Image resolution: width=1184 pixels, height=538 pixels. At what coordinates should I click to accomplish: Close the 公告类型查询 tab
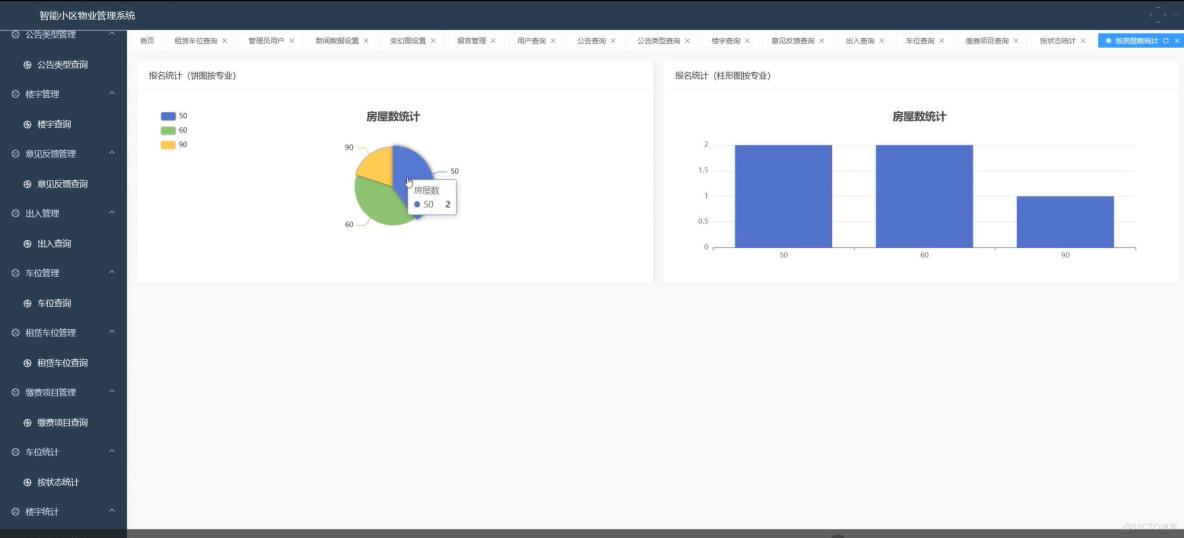(688, 41)
